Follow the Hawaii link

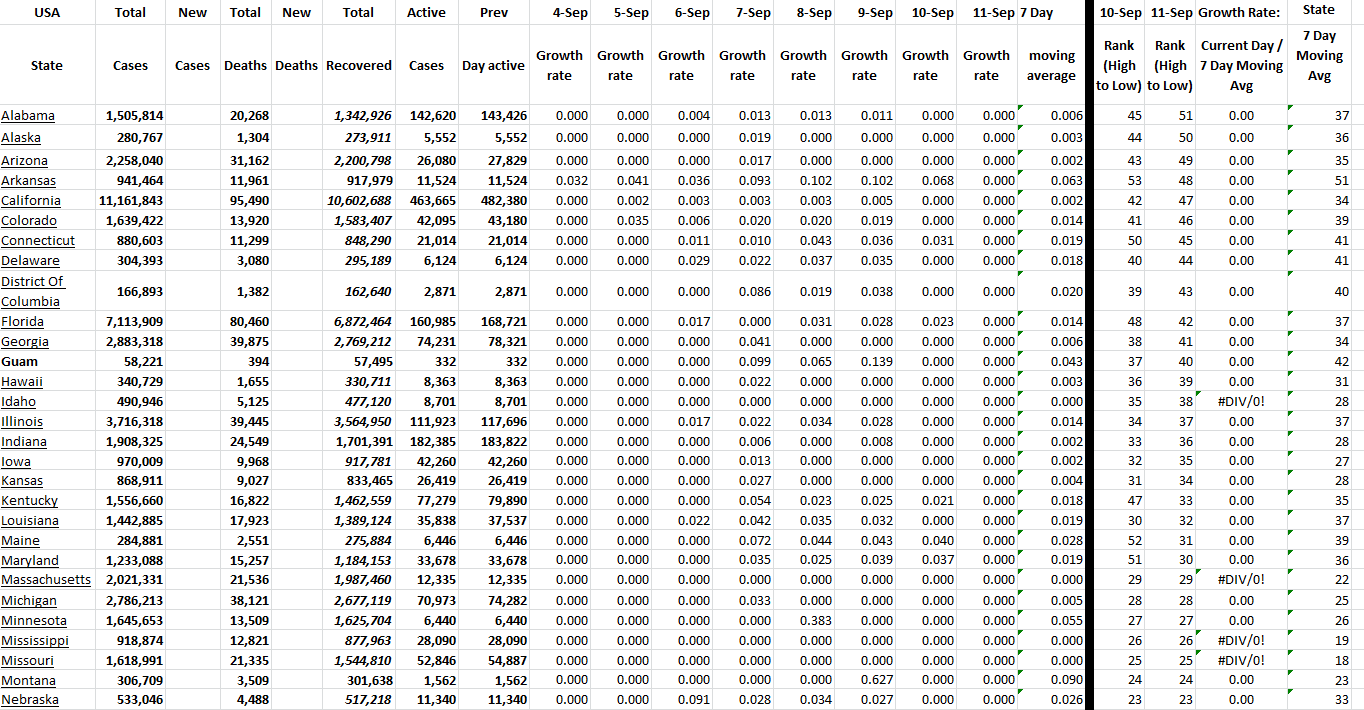click(22, 382)
